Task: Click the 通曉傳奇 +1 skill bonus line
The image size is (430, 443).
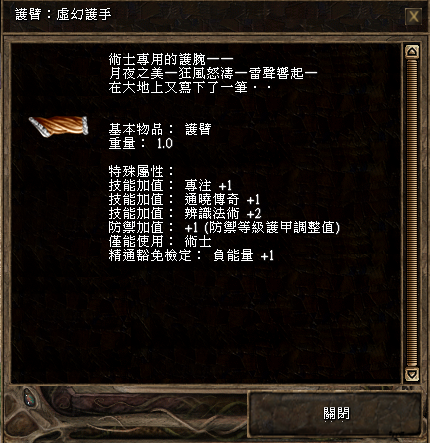Action: [x=184, y=199]
